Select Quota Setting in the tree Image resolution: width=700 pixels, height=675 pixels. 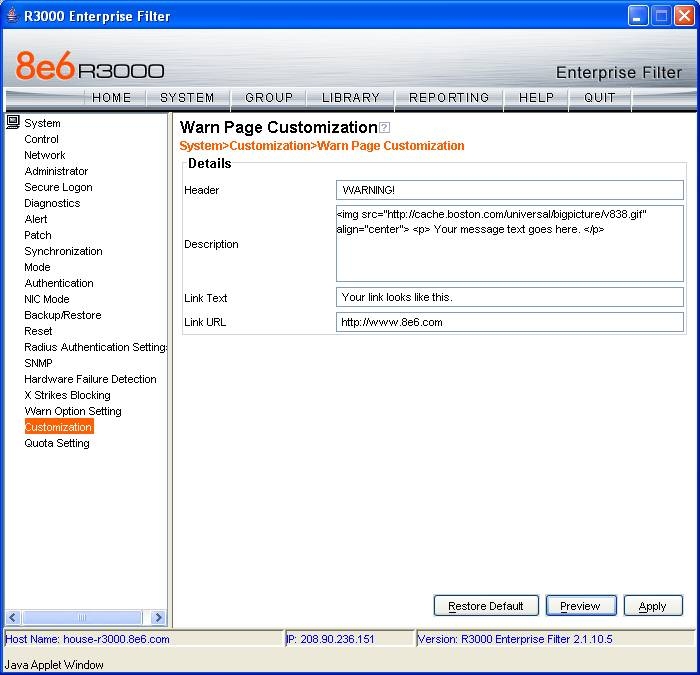[57, 443]
